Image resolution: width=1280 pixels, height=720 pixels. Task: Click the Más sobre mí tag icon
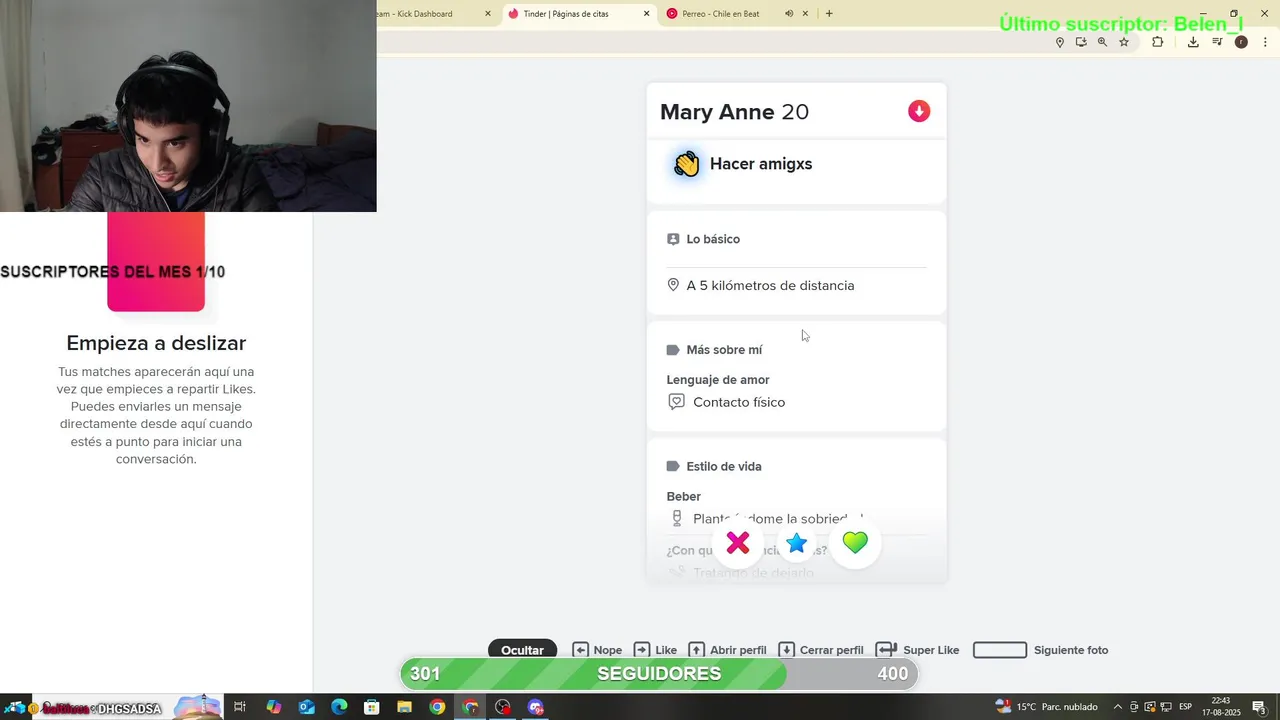[673, 350]
